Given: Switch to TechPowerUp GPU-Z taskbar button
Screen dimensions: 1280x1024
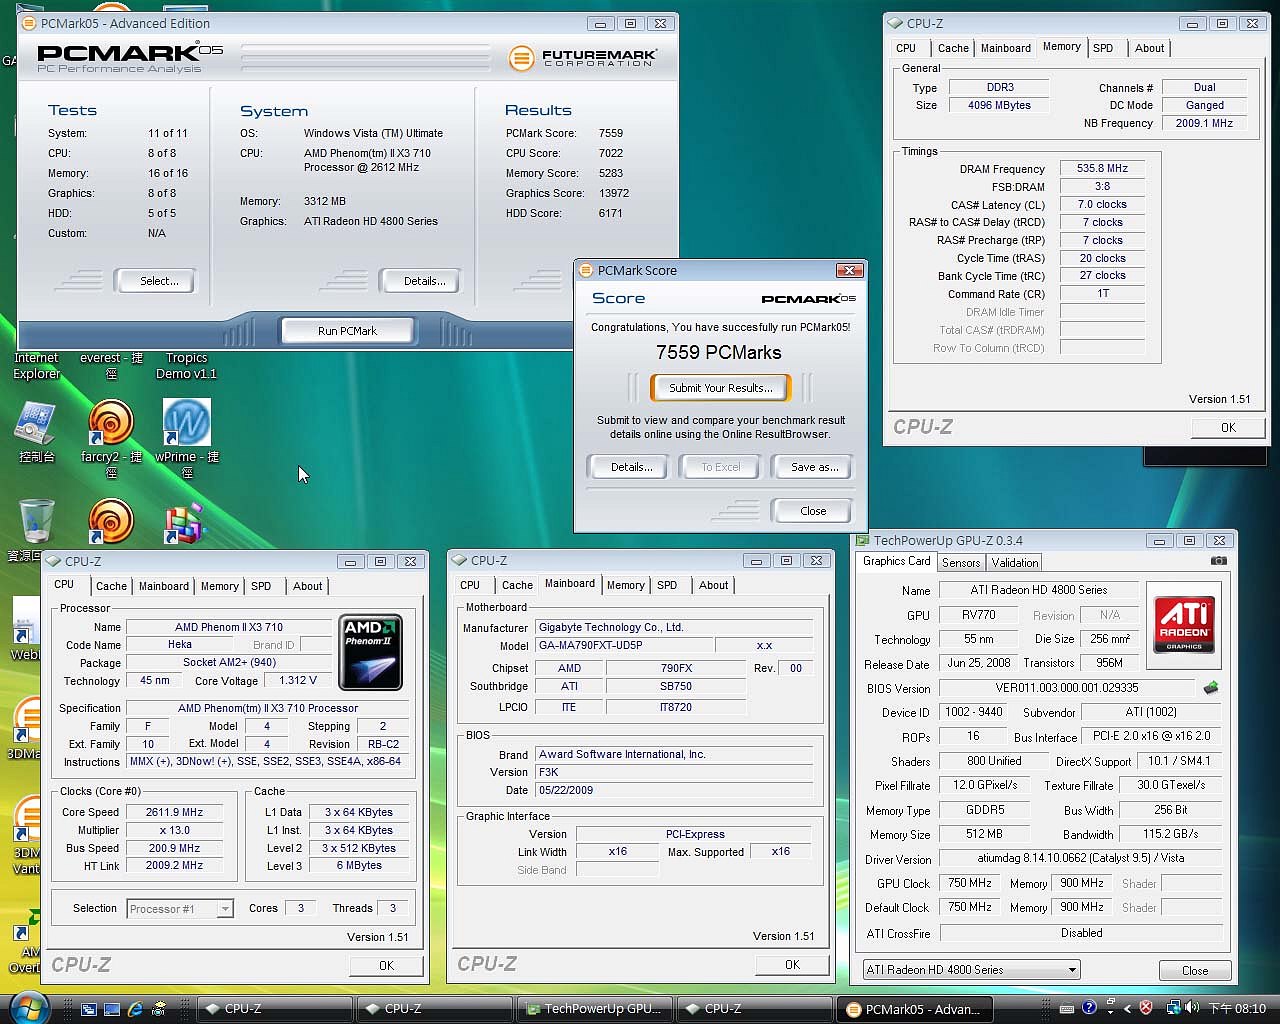Looking at the screenshot, I should coord(594,1009).
